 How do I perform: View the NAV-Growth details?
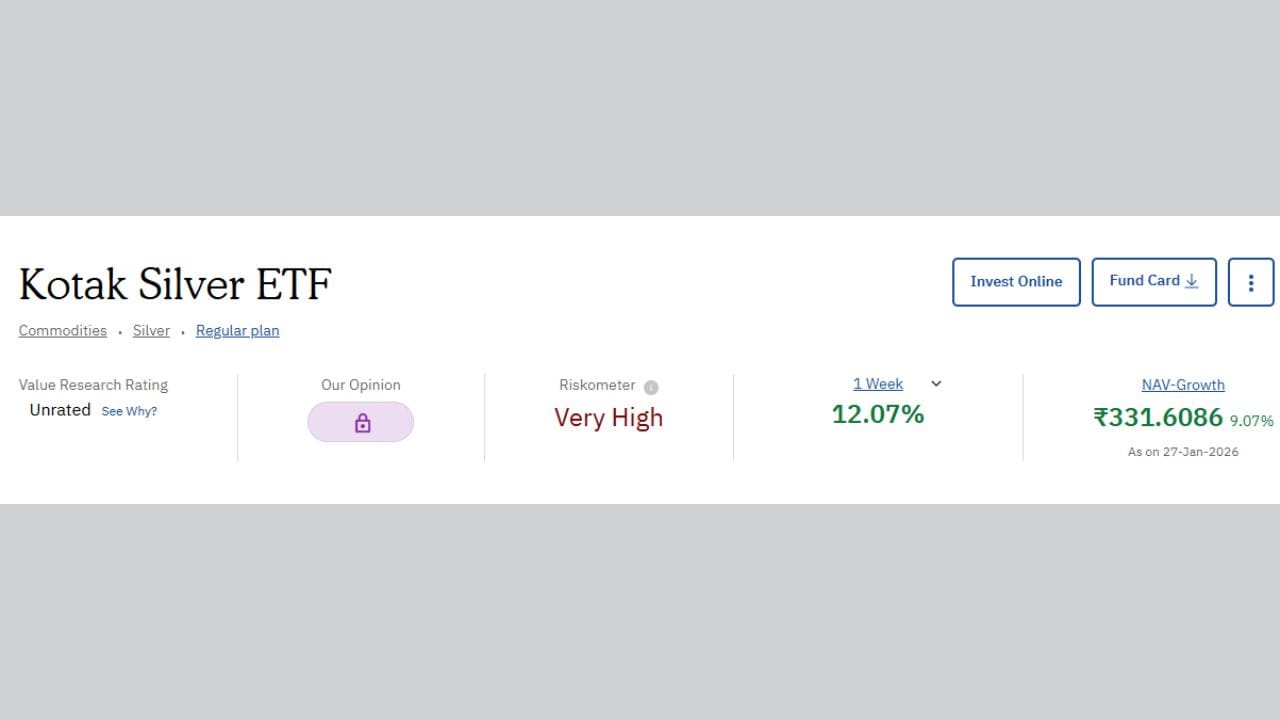click(x=1183, y=385)
